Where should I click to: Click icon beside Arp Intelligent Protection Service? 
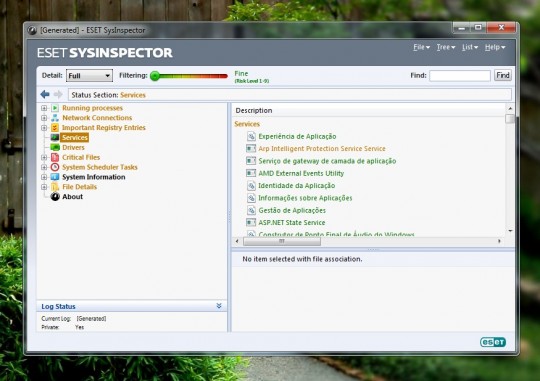click(x=251, y=148)
